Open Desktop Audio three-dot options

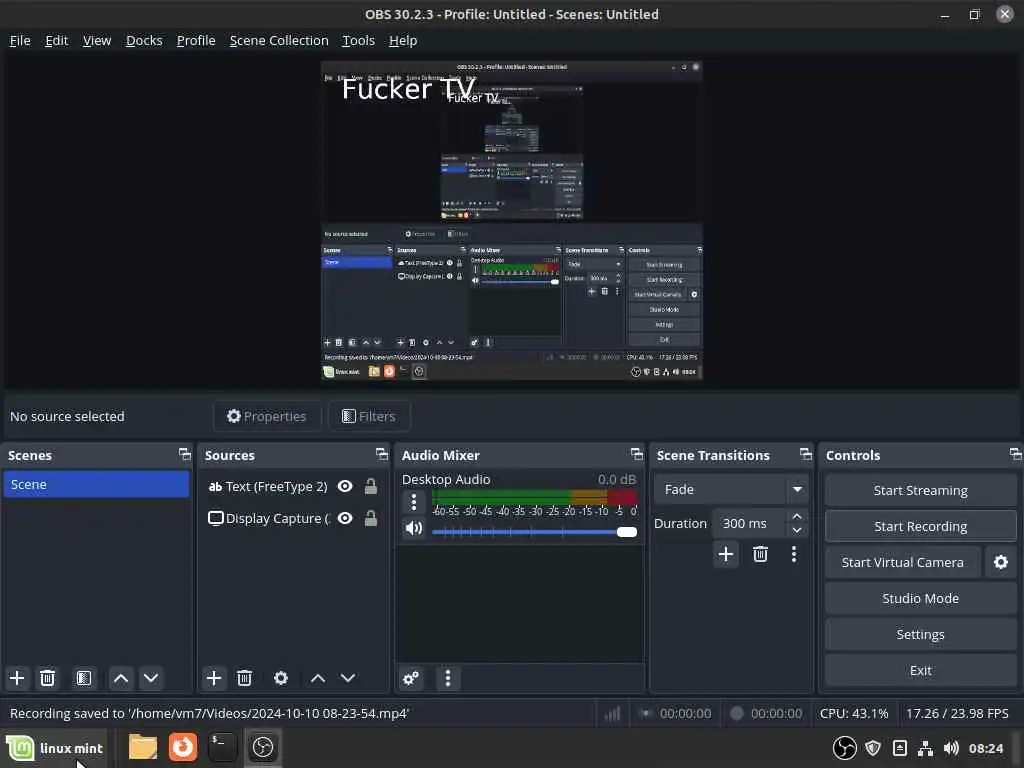point(413,502)
